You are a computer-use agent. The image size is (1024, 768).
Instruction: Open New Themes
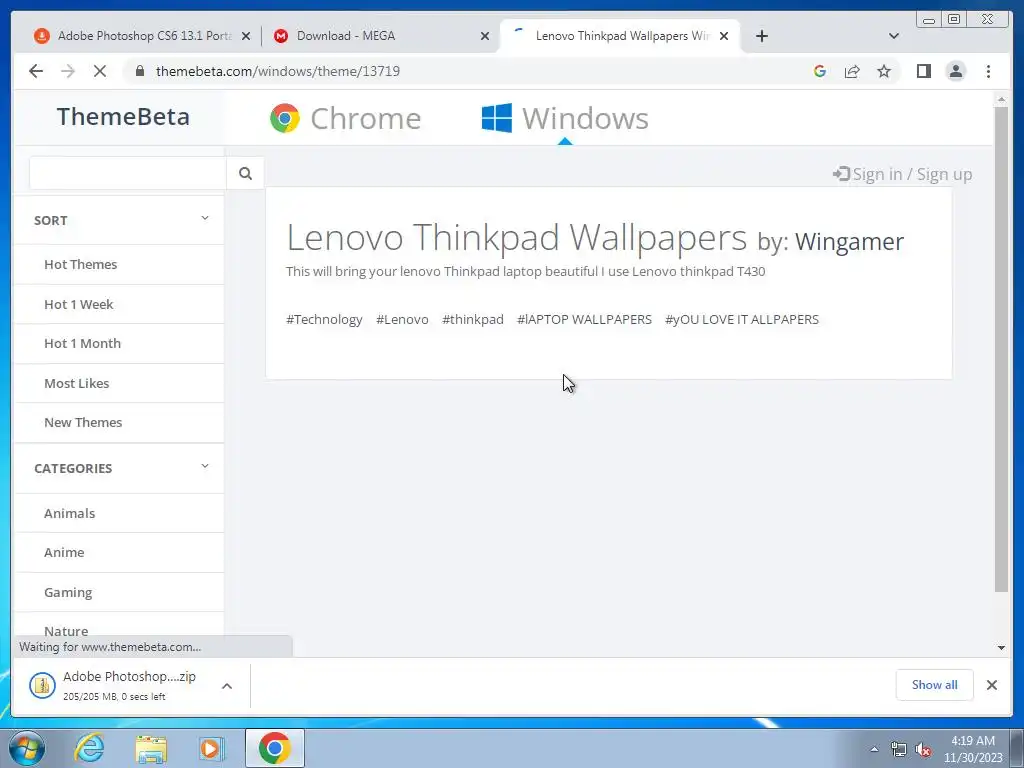83,423
